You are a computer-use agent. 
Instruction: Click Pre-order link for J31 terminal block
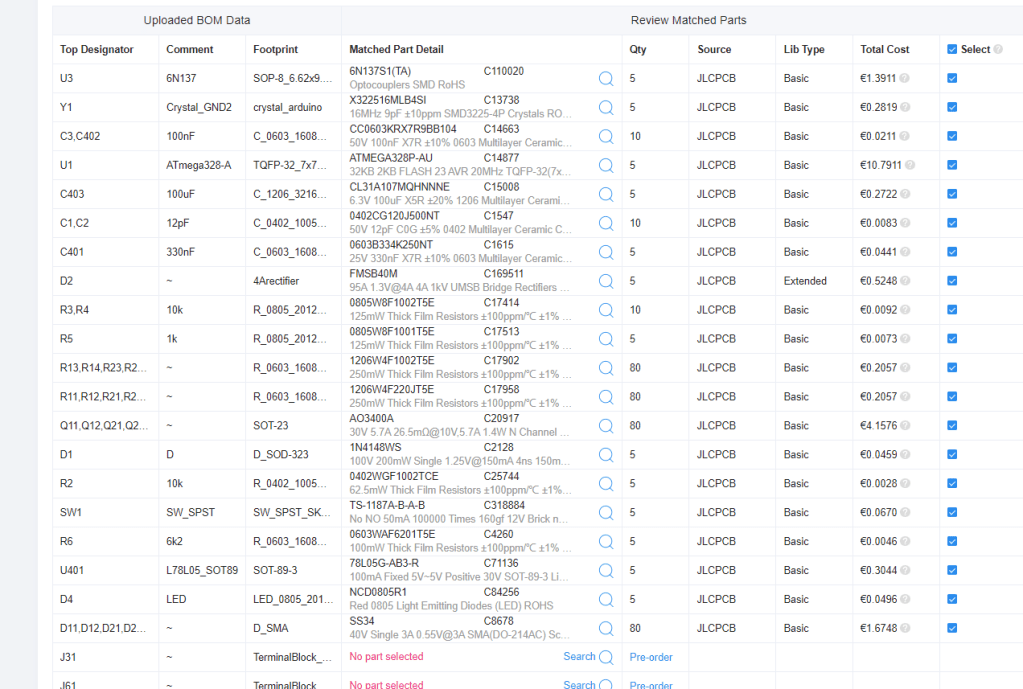coord(651,657)
